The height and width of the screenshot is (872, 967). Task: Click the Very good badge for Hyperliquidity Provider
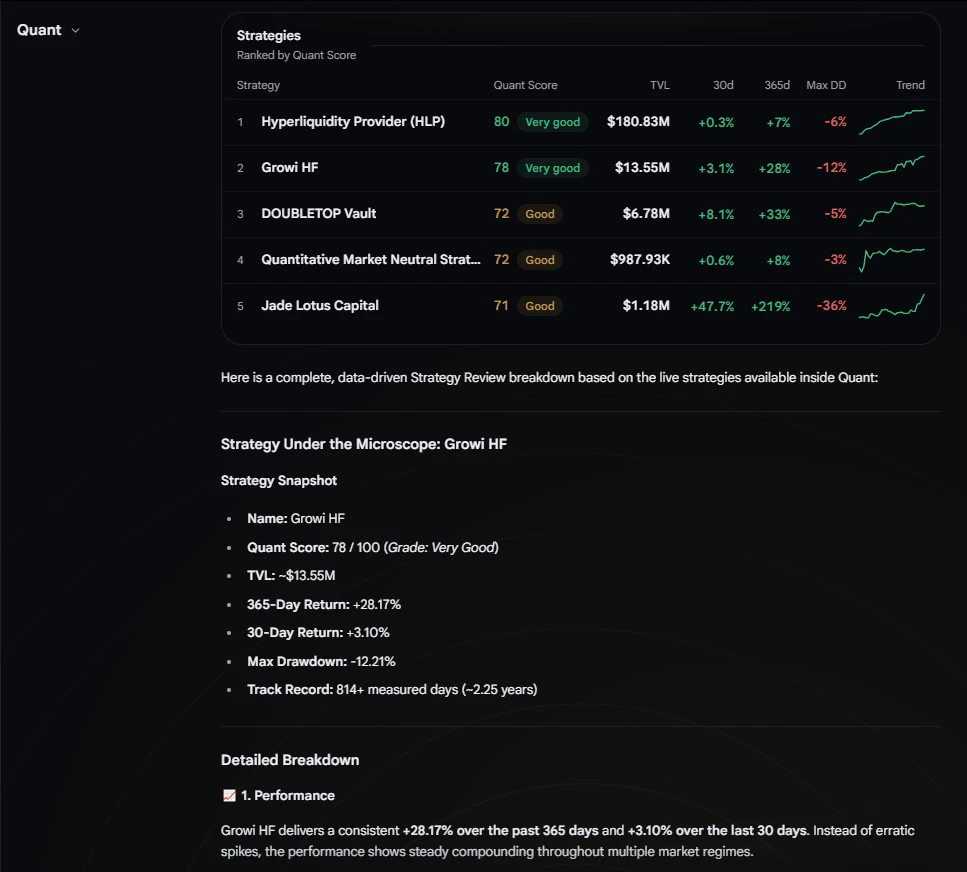(553, 122)
